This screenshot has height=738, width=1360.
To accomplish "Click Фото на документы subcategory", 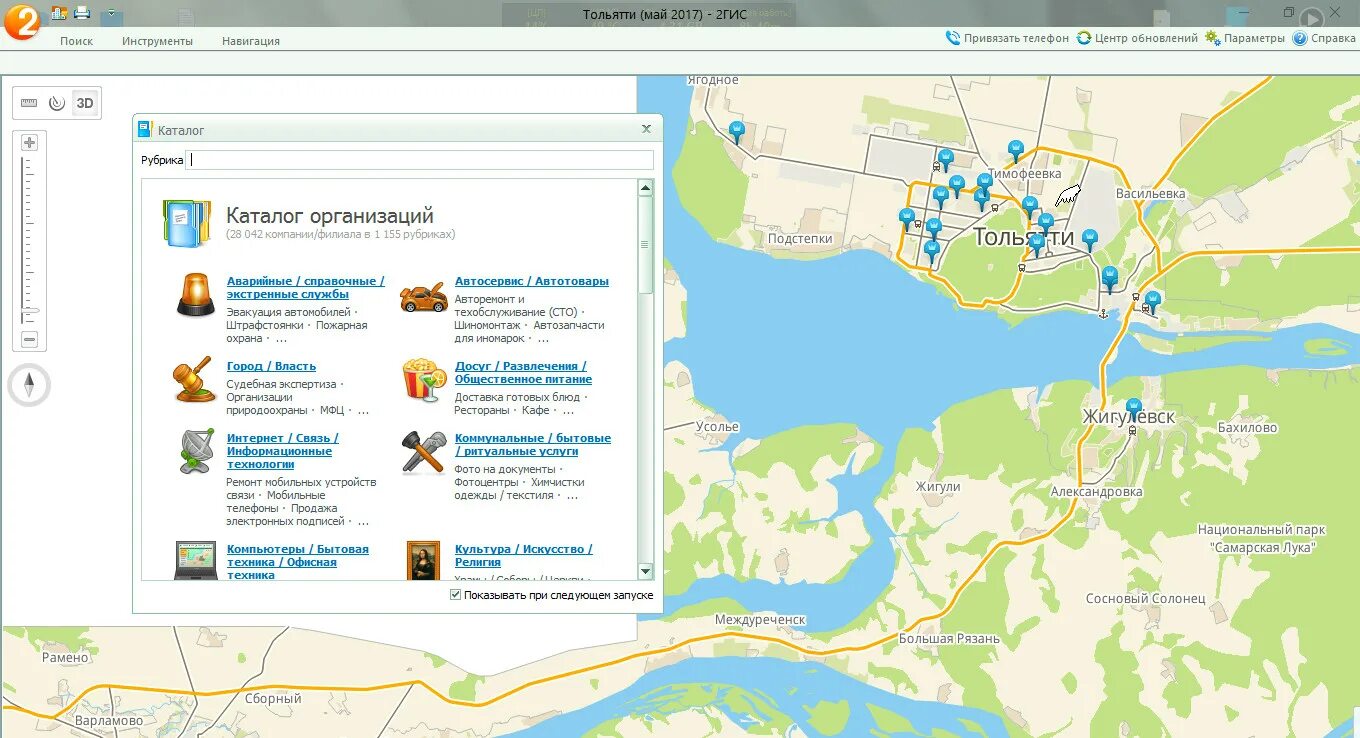I will (505, 469).
